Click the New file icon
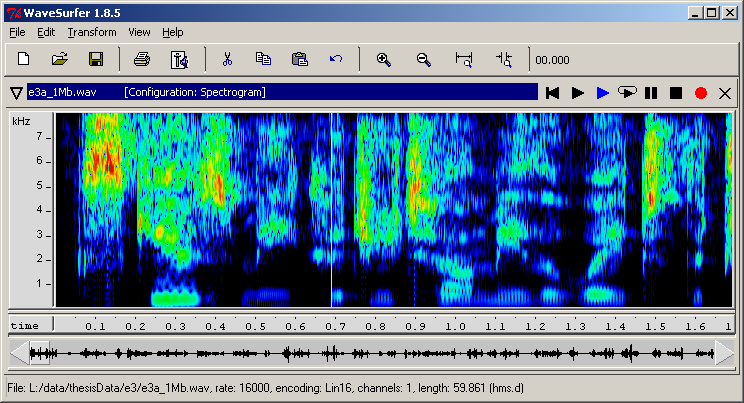Viewport: 744px width, 403px height. pos(24,59)
